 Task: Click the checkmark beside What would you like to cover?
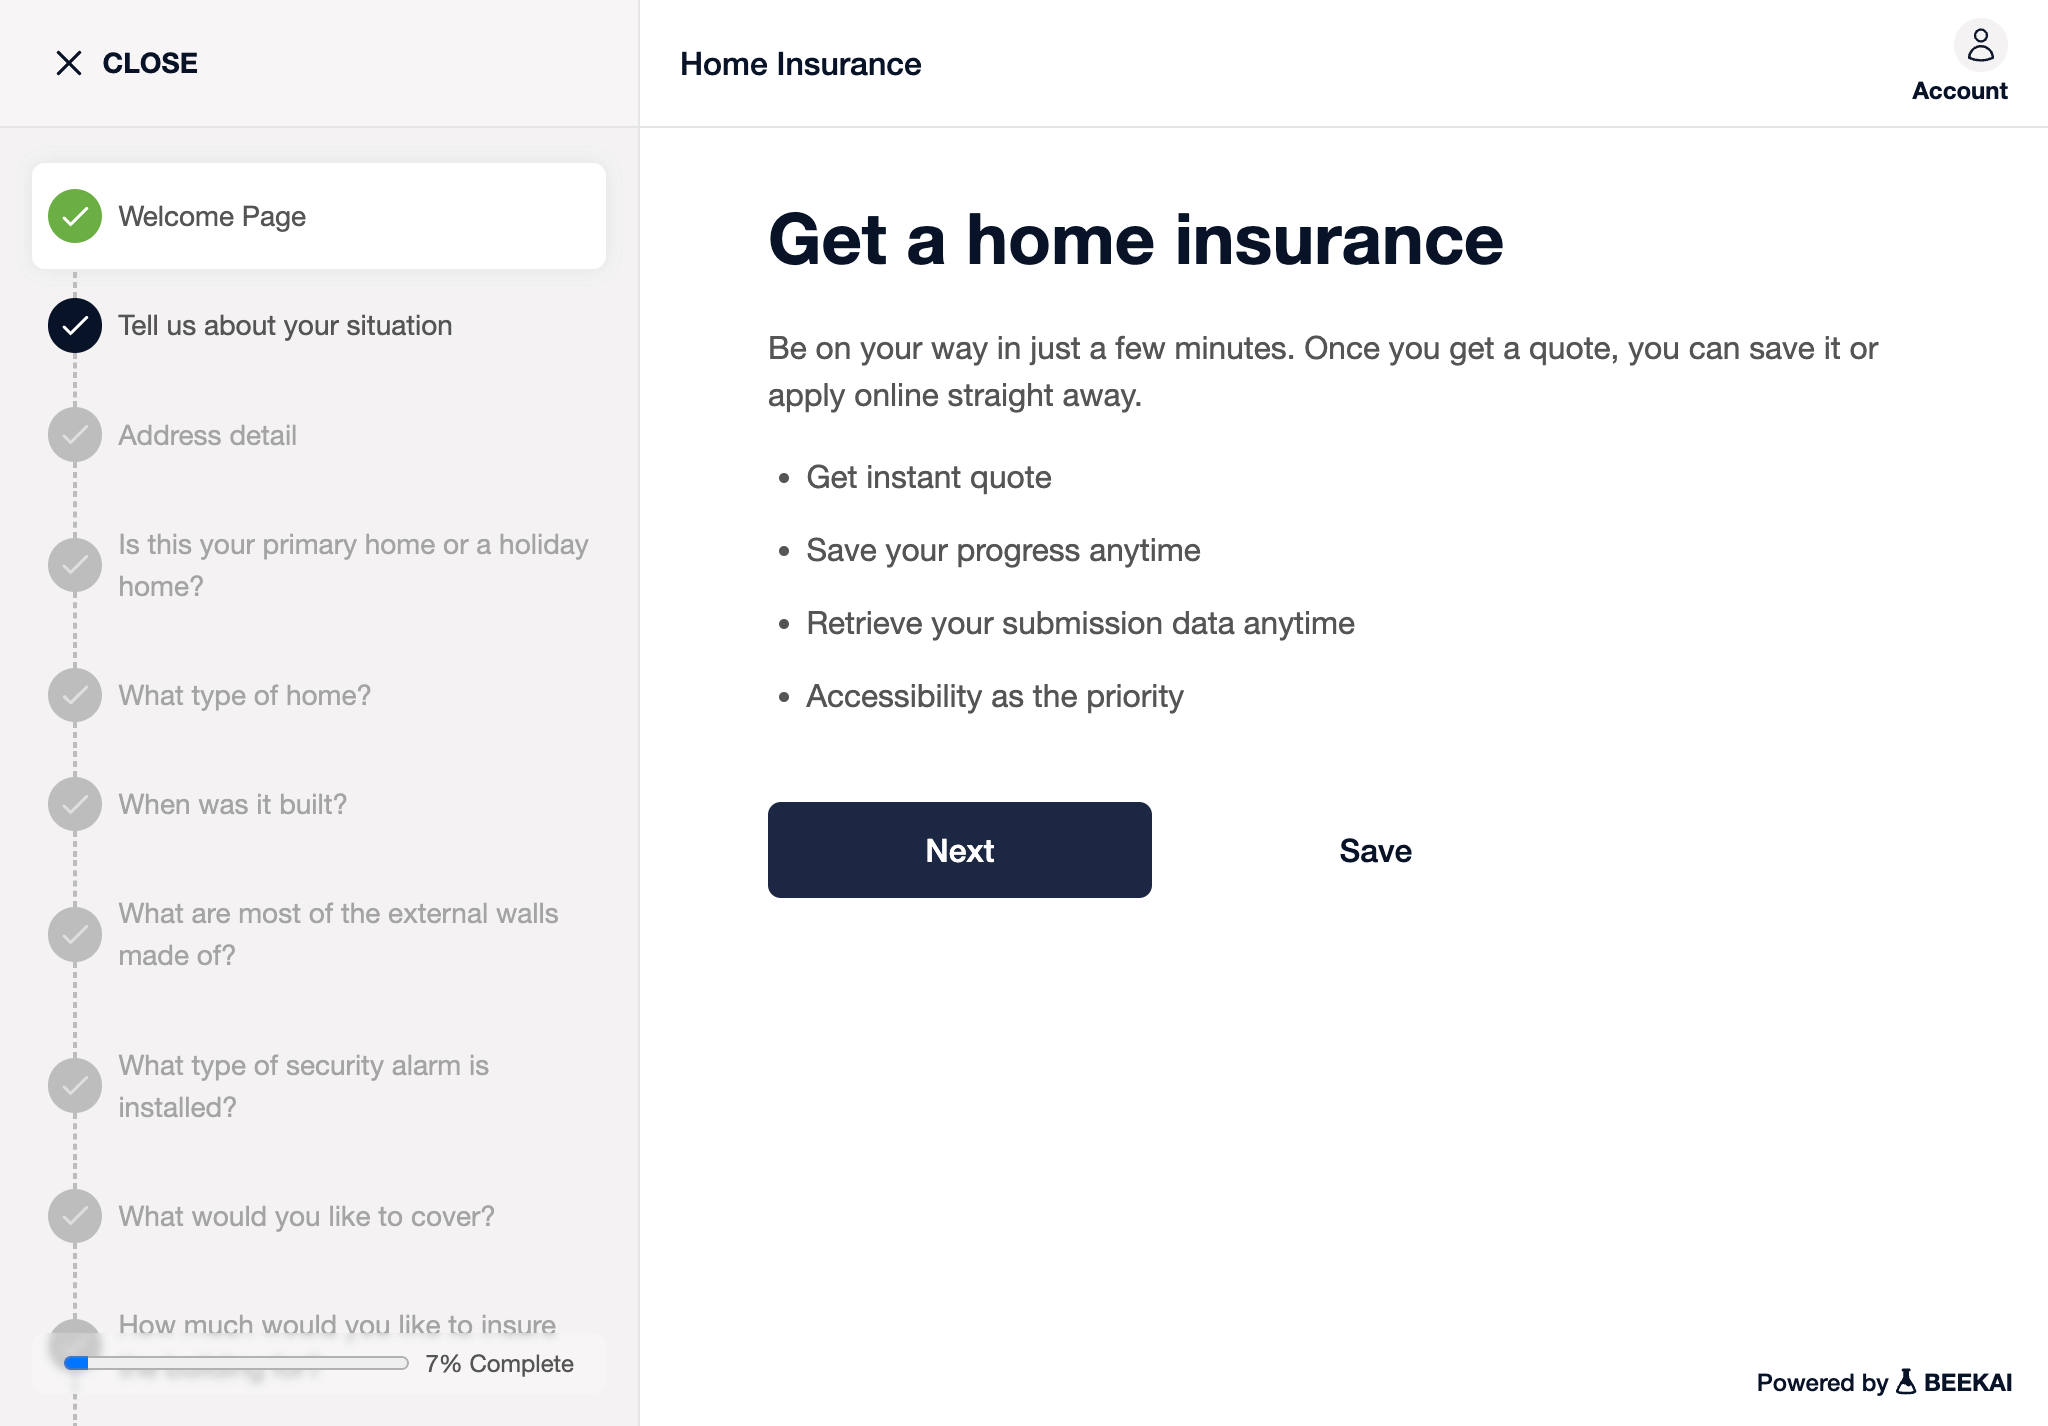[75, 1216]
